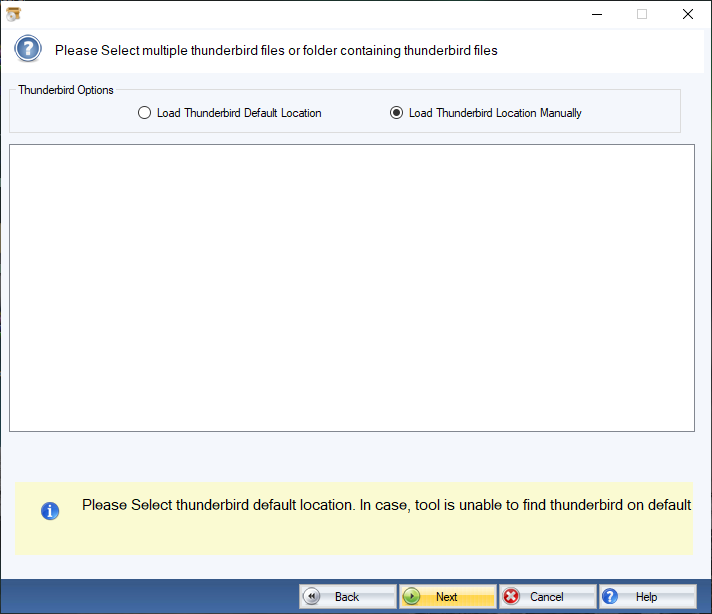The image size is (712, 614).
Task: Click the yellow note's default location text
Action: coord(386,505)
